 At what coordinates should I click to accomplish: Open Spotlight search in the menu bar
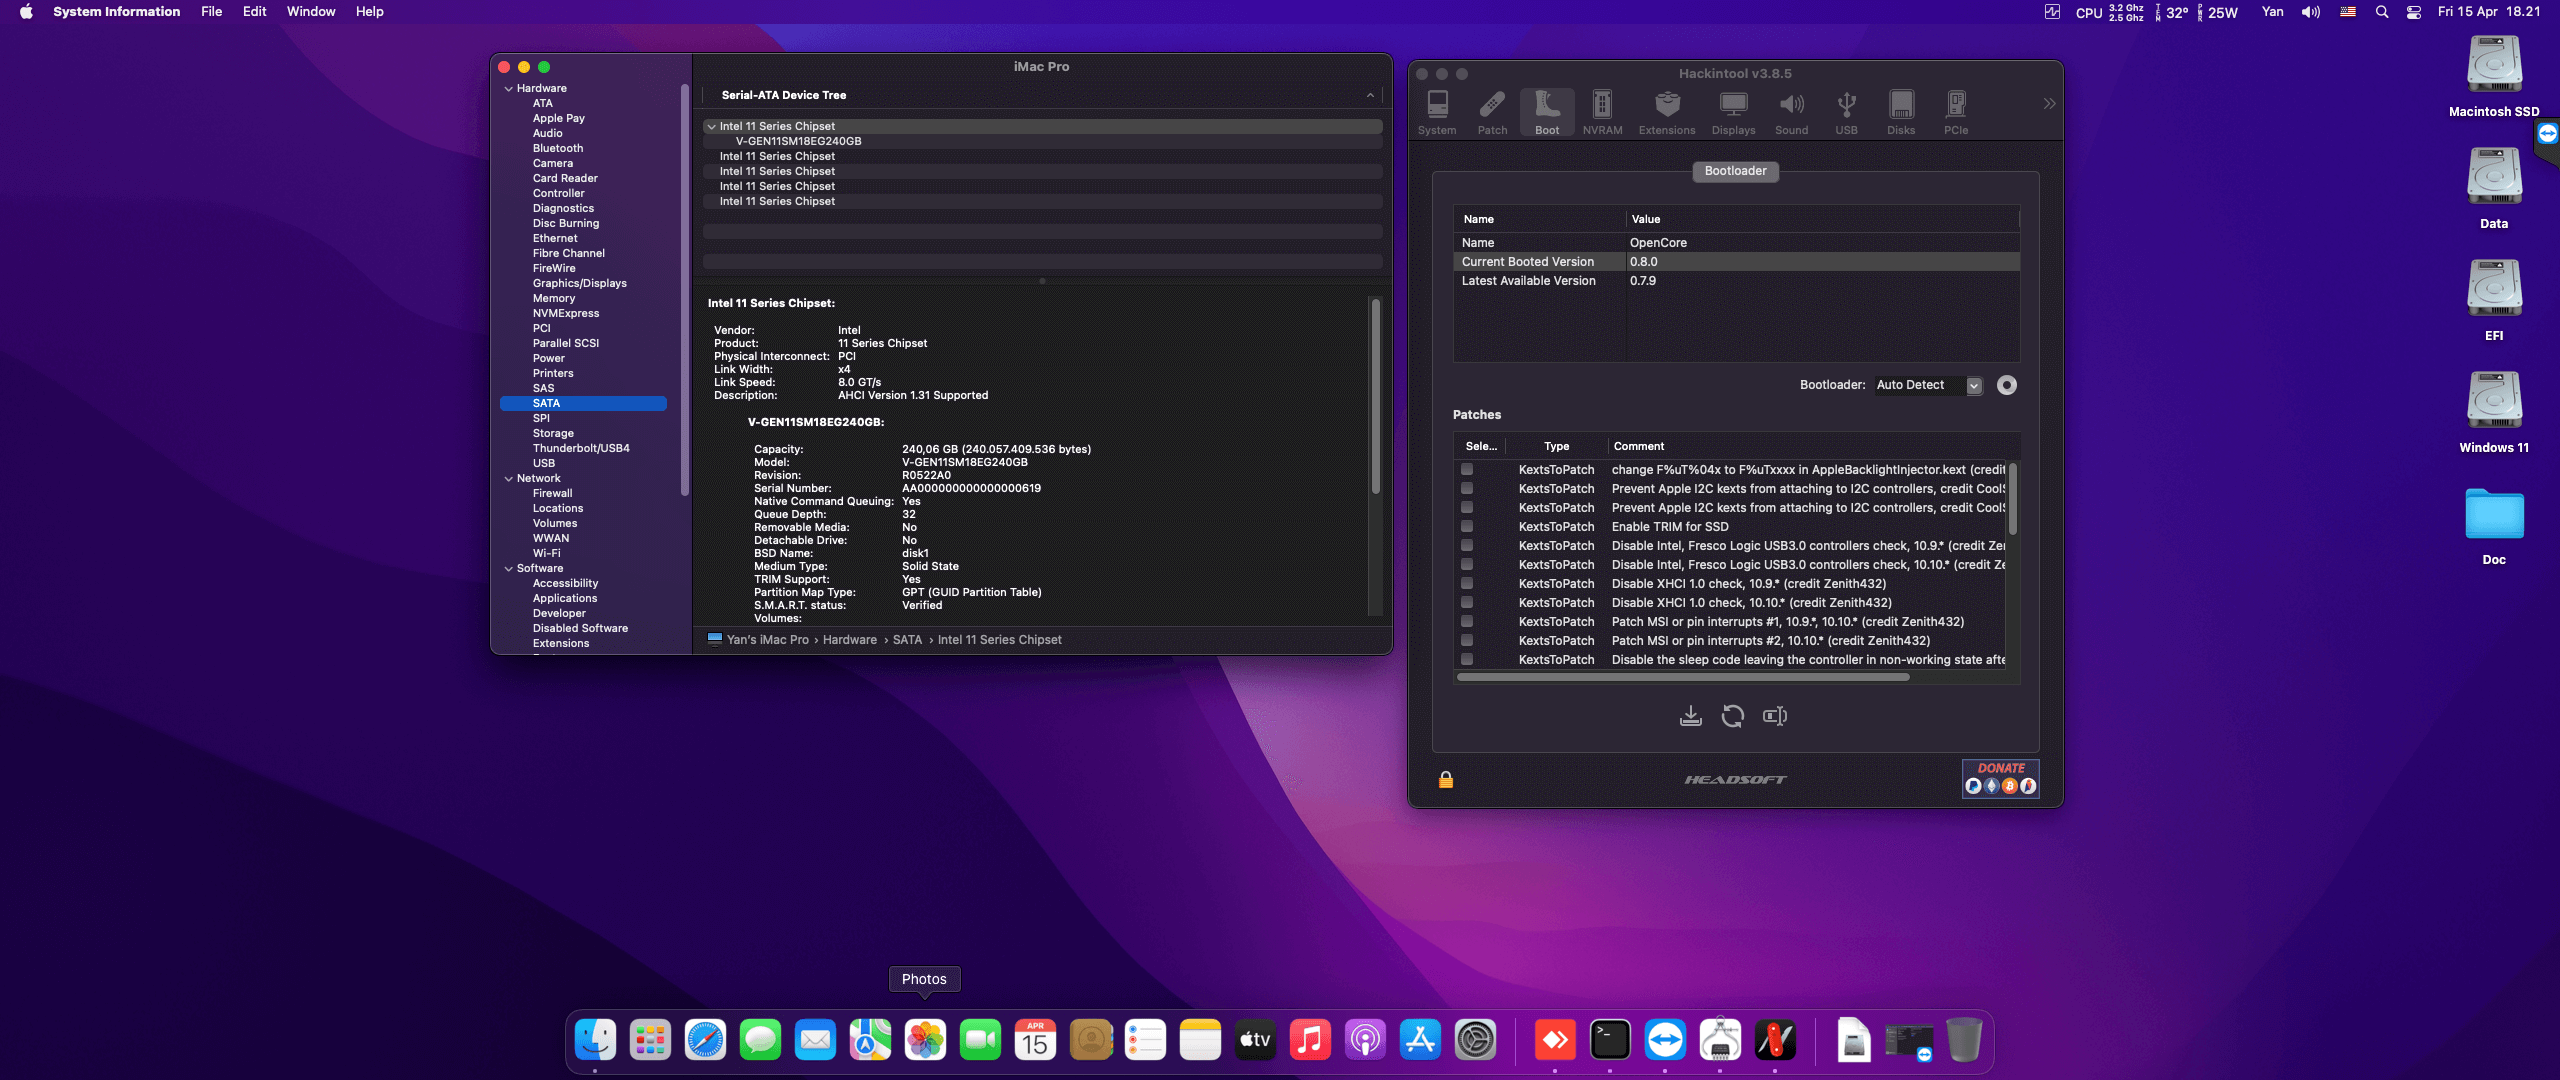[x=2382, y=12]
